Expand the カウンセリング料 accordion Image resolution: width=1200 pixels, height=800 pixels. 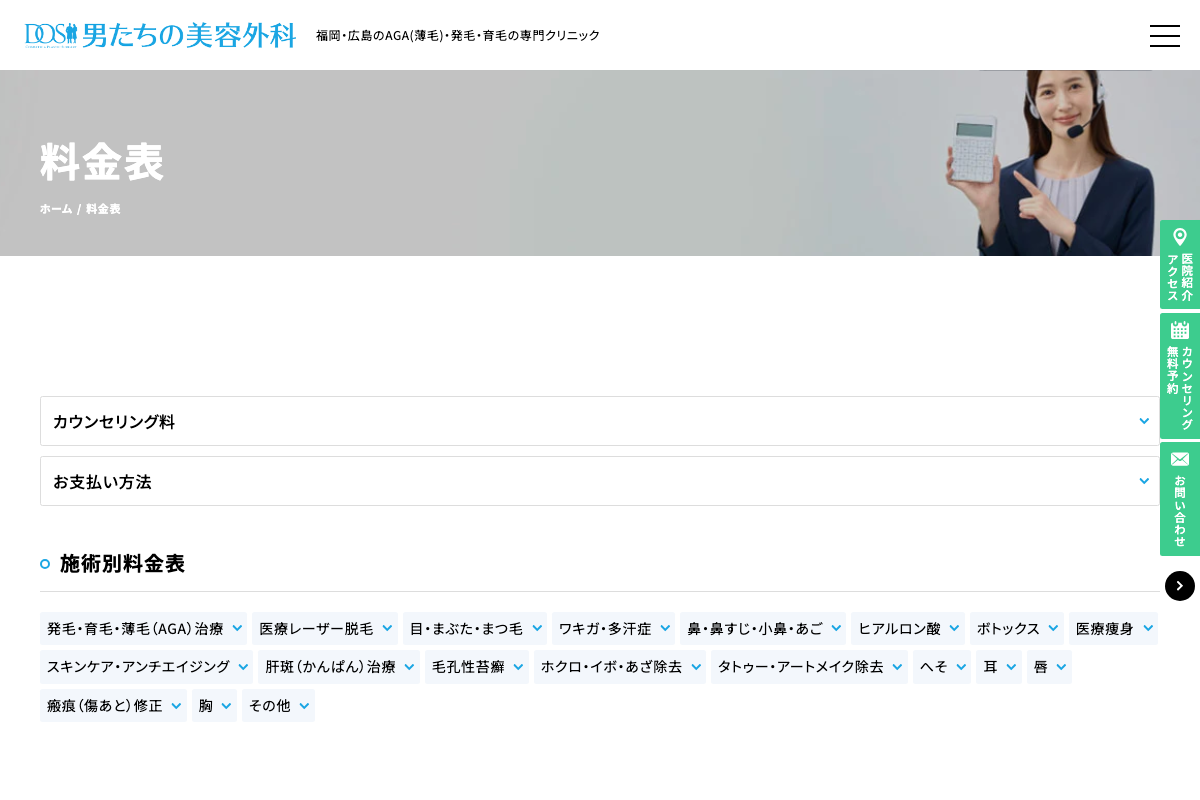(600, 421)
